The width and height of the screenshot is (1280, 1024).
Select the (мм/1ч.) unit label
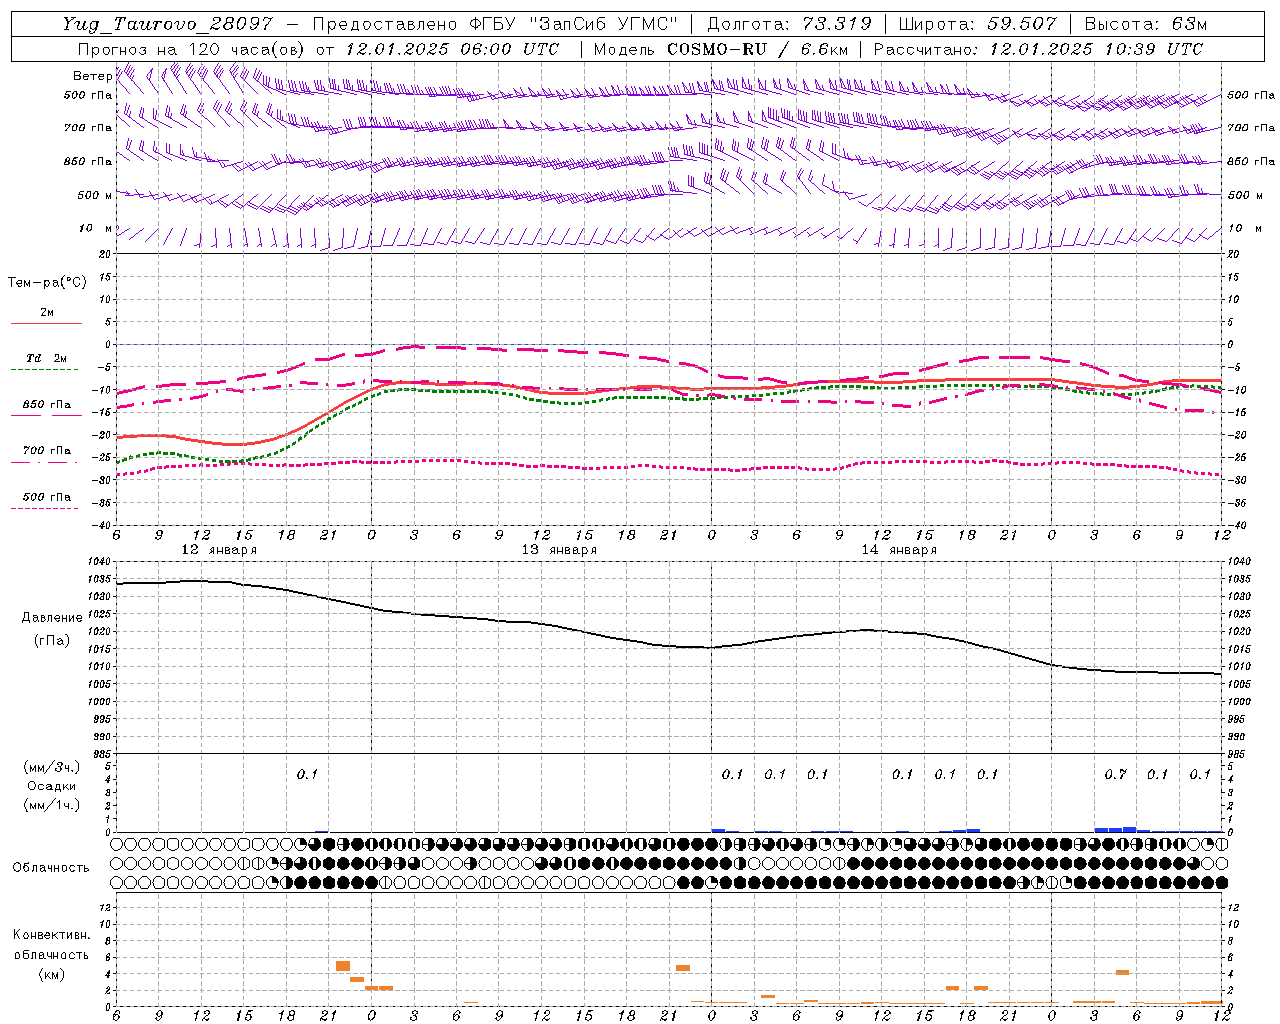[52, 805]
